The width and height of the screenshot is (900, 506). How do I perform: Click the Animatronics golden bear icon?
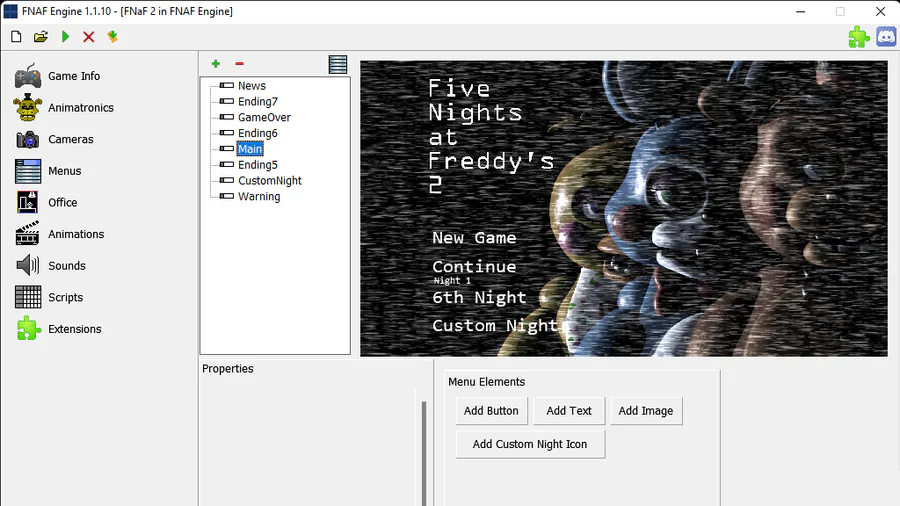click(x=28, y=108)
